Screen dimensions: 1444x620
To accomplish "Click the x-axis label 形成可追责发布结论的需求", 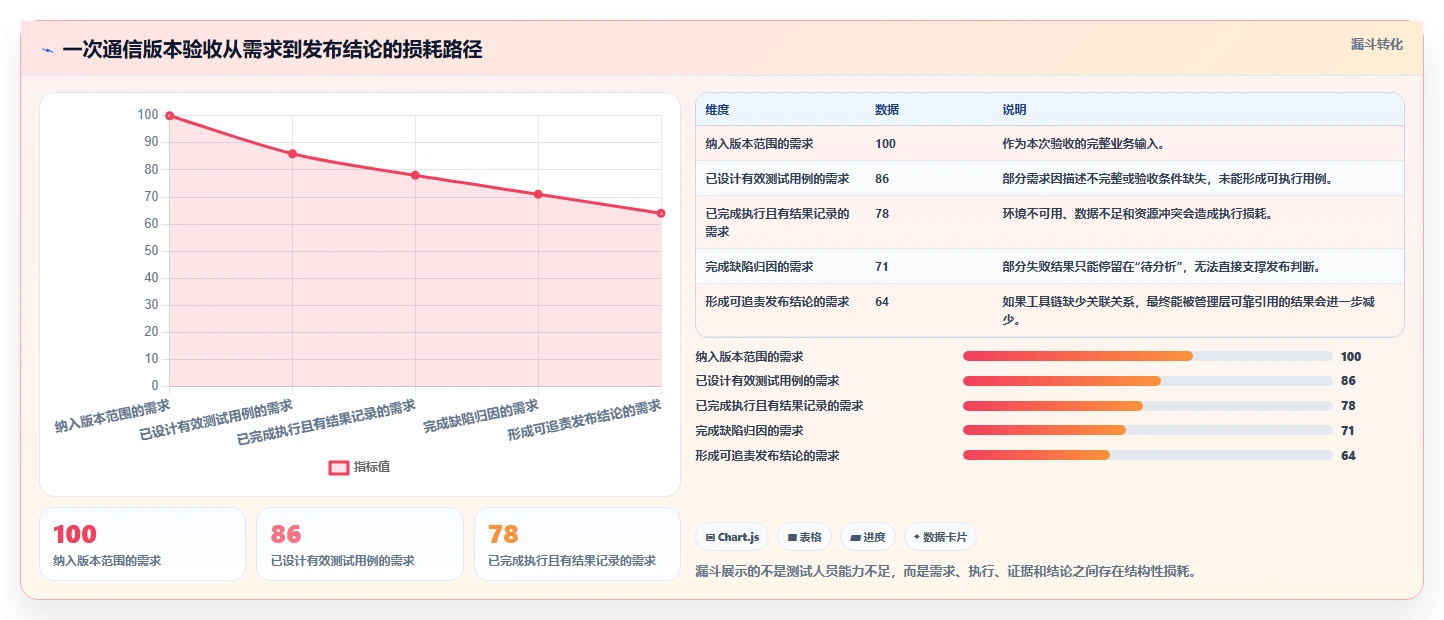I will click(585, 420).
